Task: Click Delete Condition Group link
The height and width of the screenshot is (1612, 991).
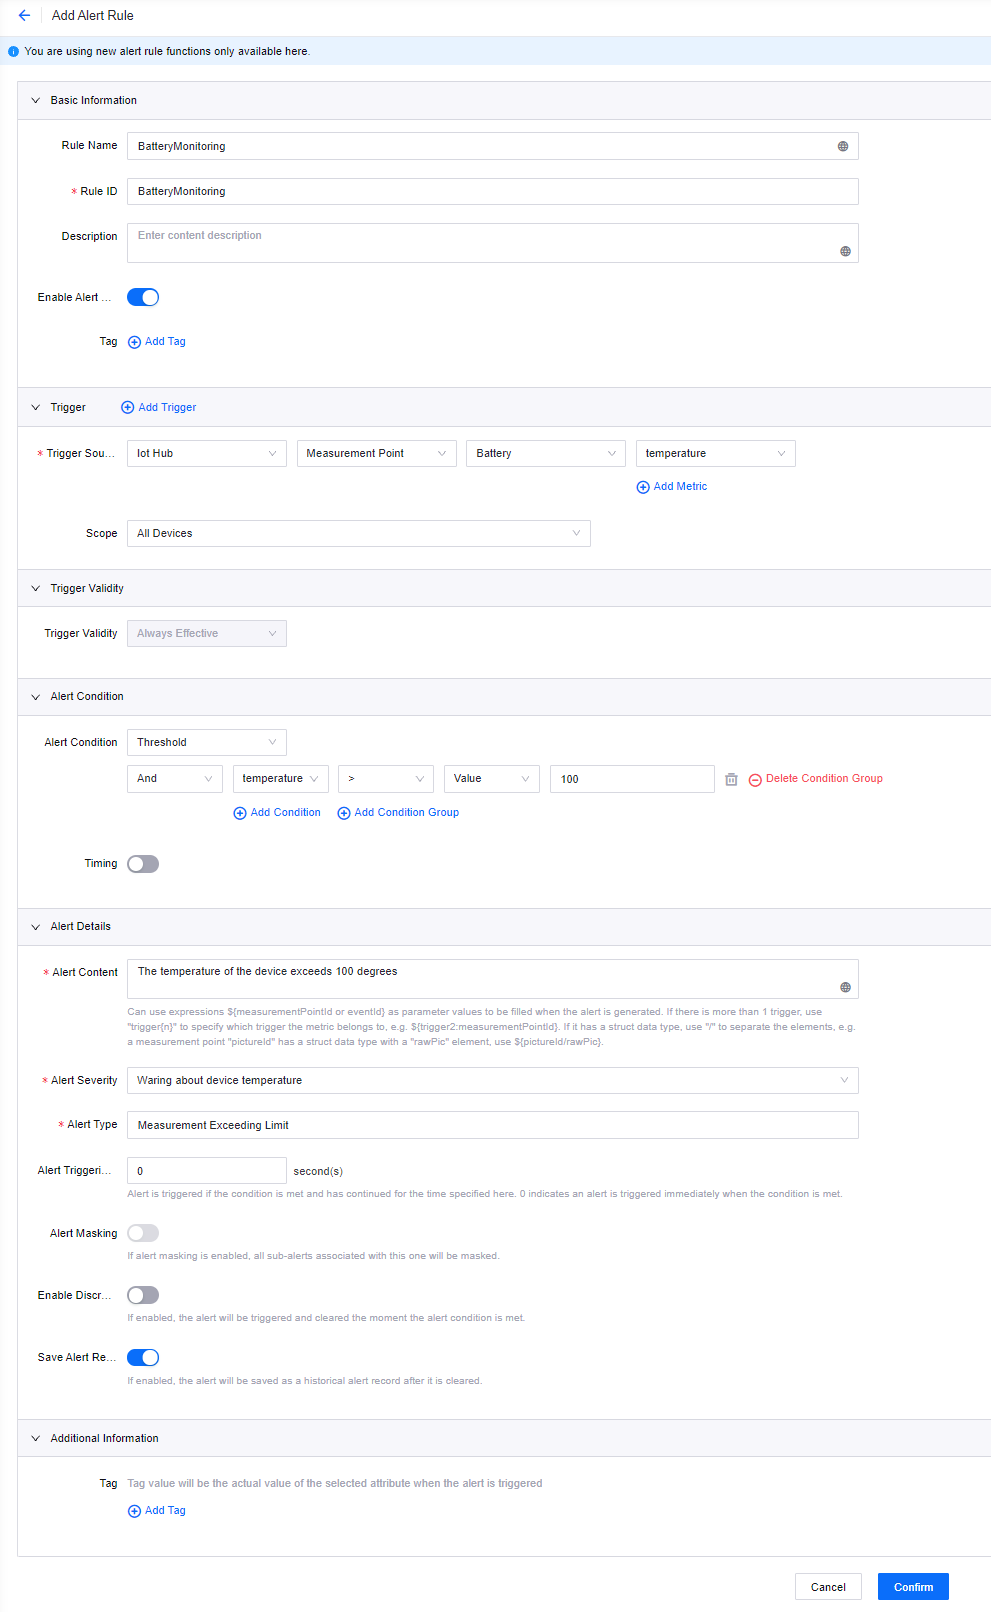Action: [x=823, y=779]
